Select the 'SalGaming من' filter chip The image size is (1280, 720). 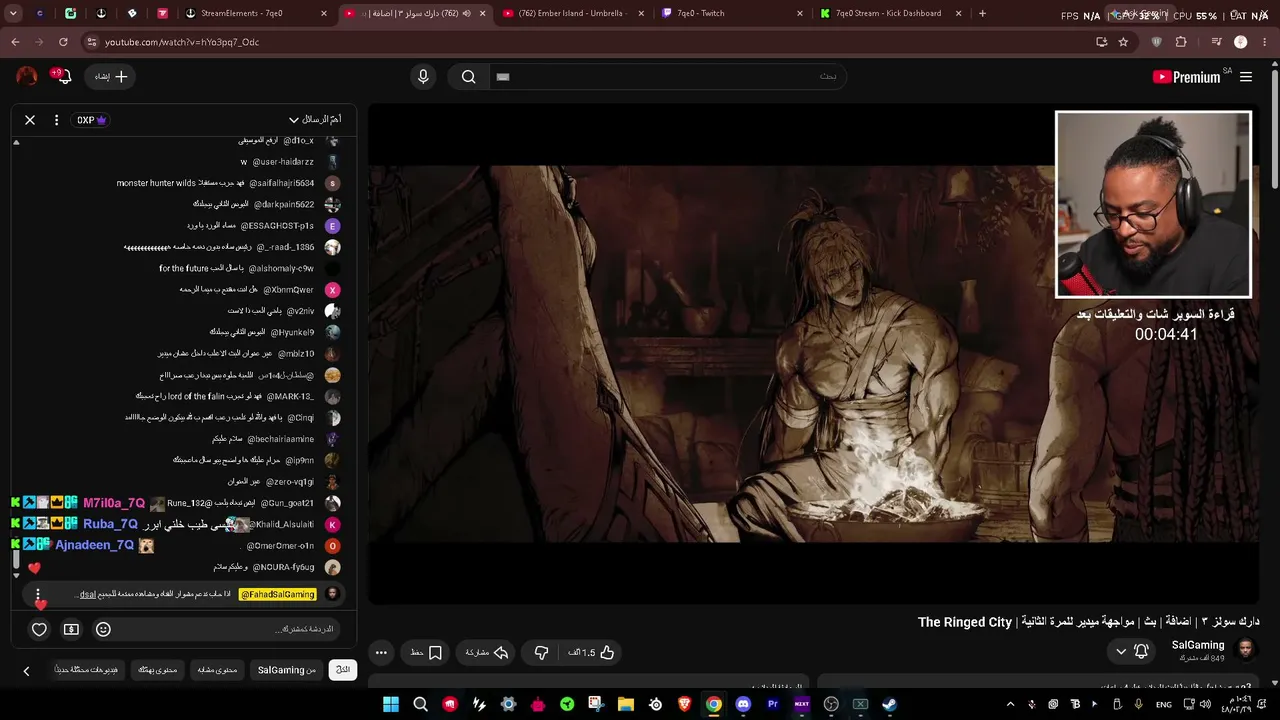click(x=287, y=670)
